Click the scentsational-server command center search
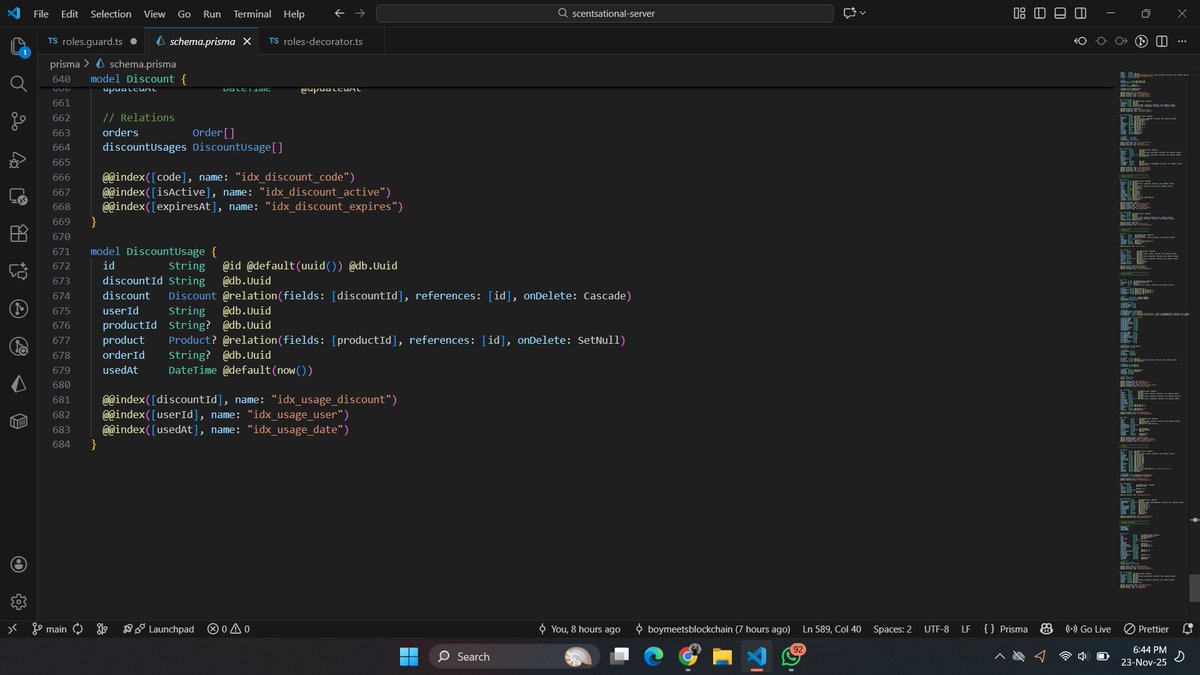 pos(604,13)
